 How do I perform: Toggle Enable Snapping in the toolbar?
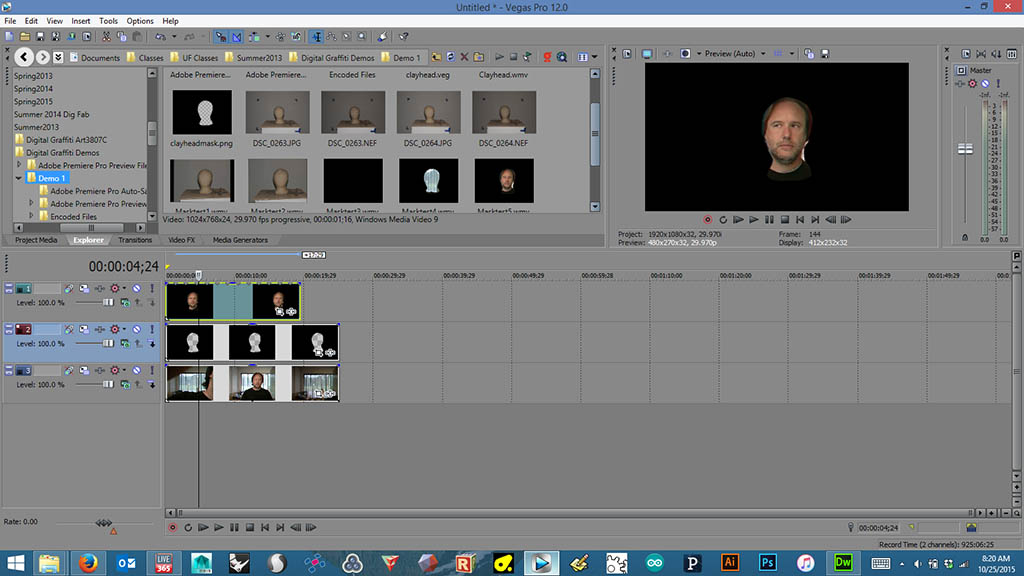coord(221,37)
